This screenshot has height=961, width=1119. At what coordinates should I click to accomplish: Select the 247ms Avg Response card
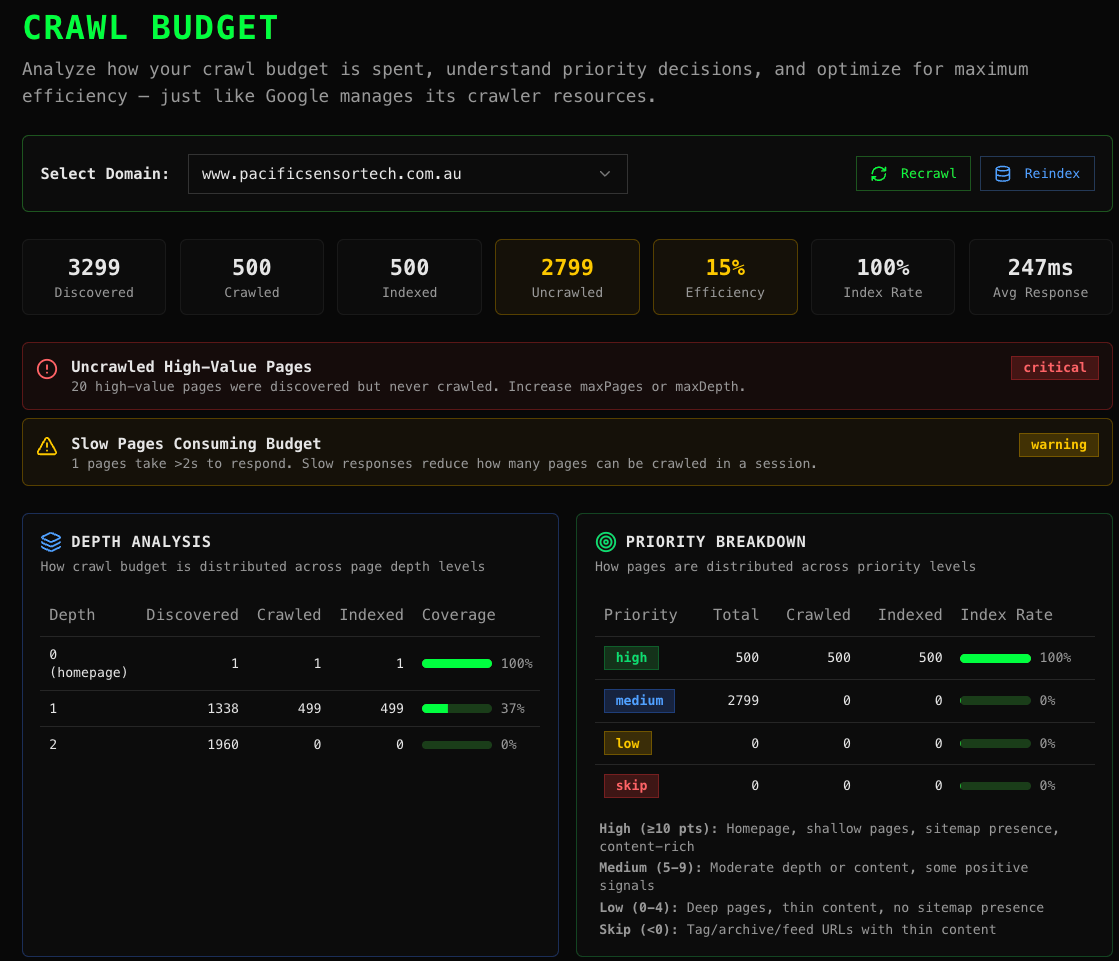click(x=1040, y=277)
